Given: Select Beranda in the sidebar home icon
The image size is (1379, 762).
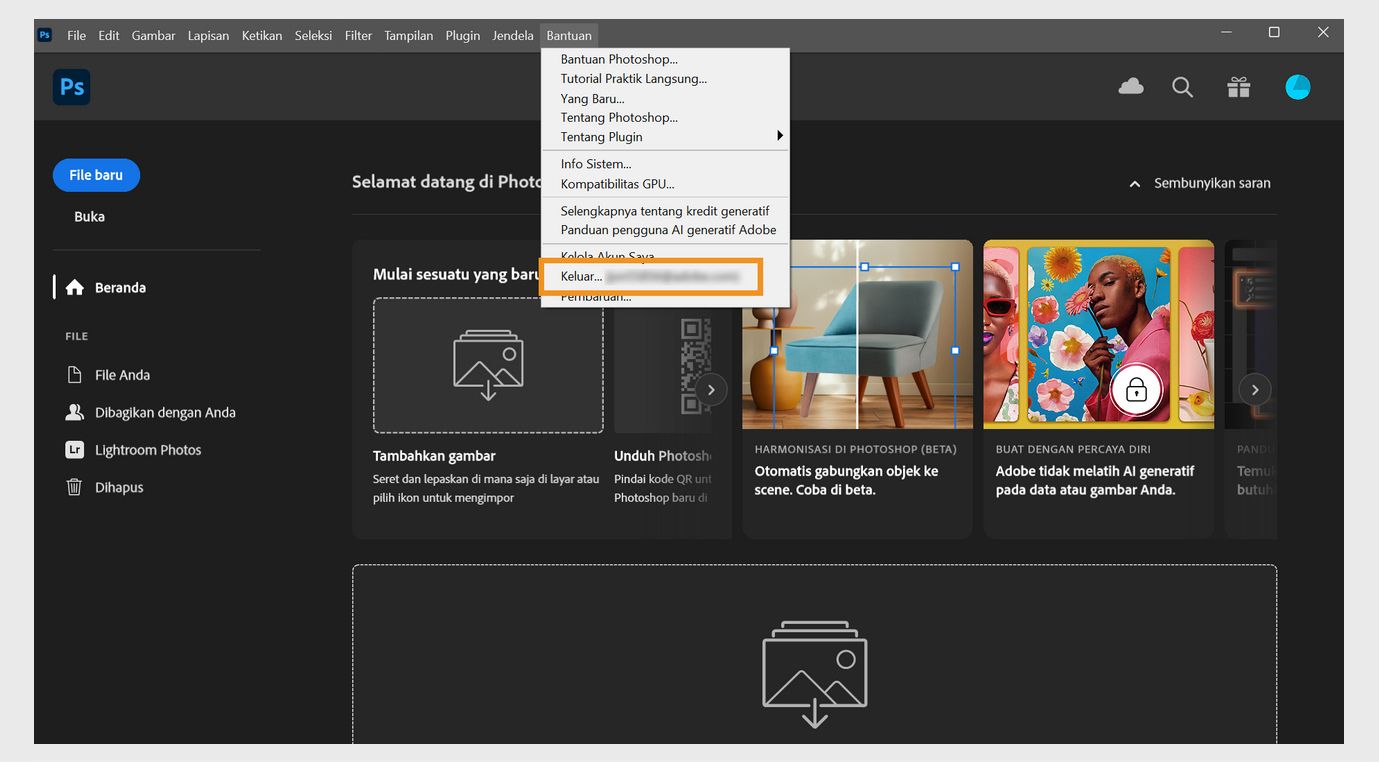Looking at the screenshot, I should point(75,287).
